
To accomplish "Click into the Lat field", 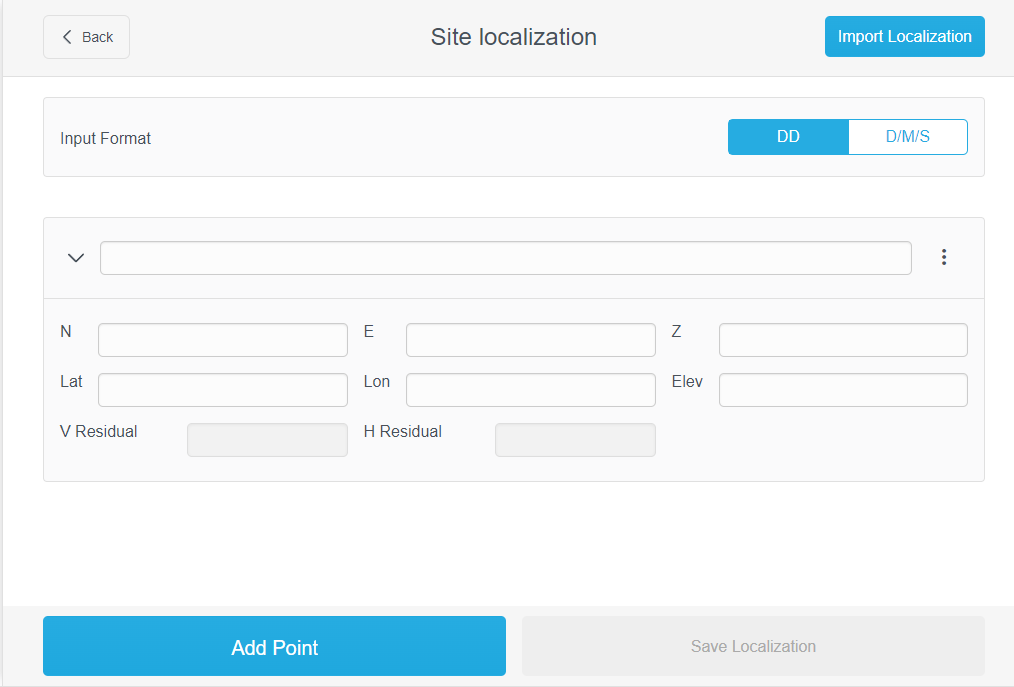I will (x=222, y=390).
